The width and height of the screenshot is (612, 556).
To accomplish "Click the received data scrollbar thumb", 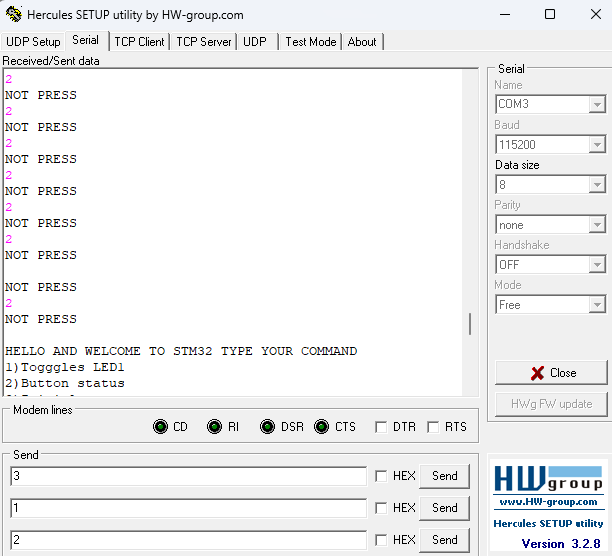I will click(470, 324).
